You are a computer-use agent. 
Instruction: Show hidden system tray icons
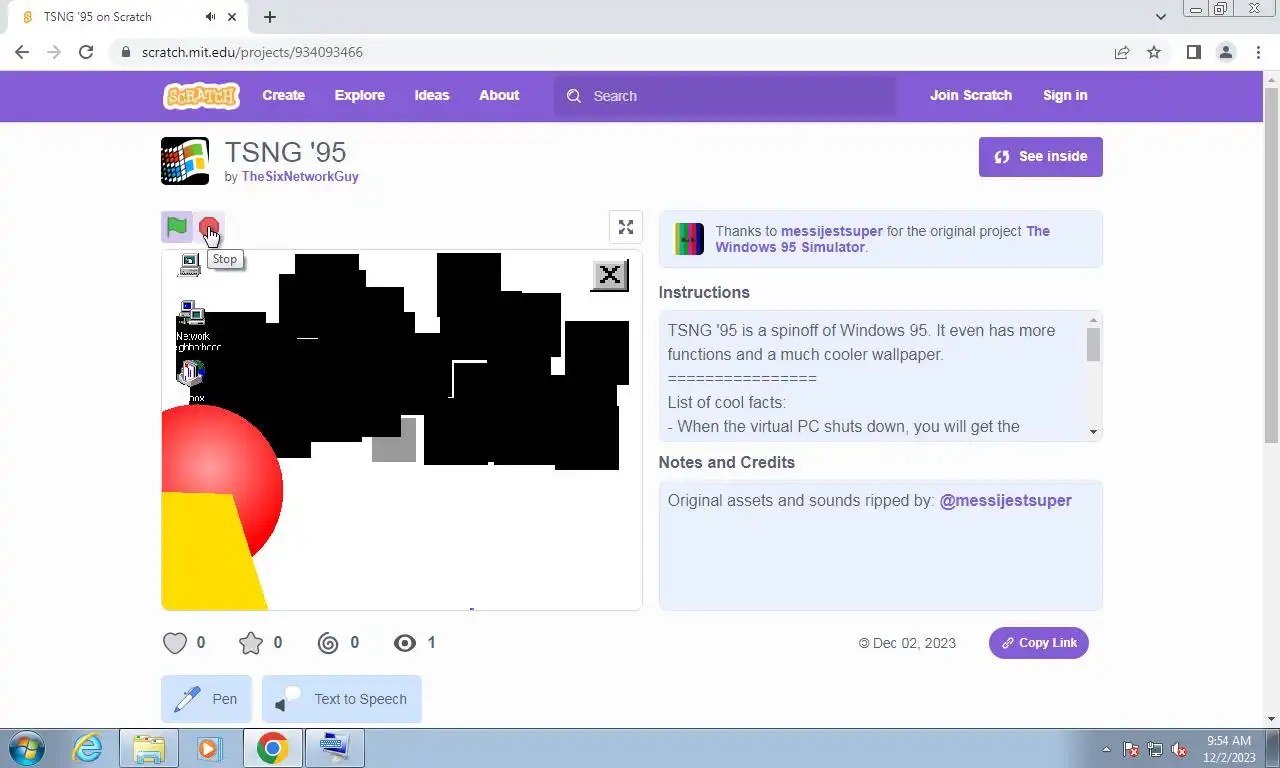[1106, 749]
